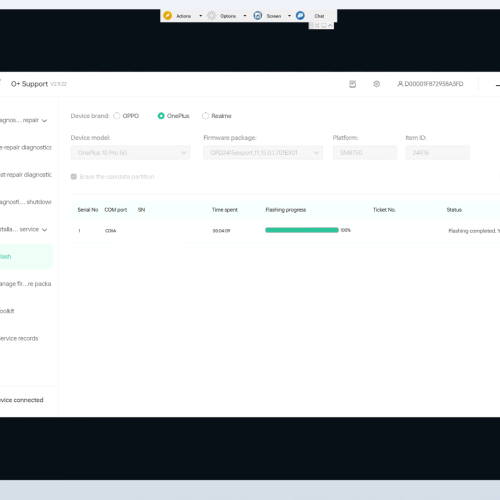Viewport: 500px width, 500px height.
Task: Click the Actions label in remote toolbar
Action: (x=184, y=16)
